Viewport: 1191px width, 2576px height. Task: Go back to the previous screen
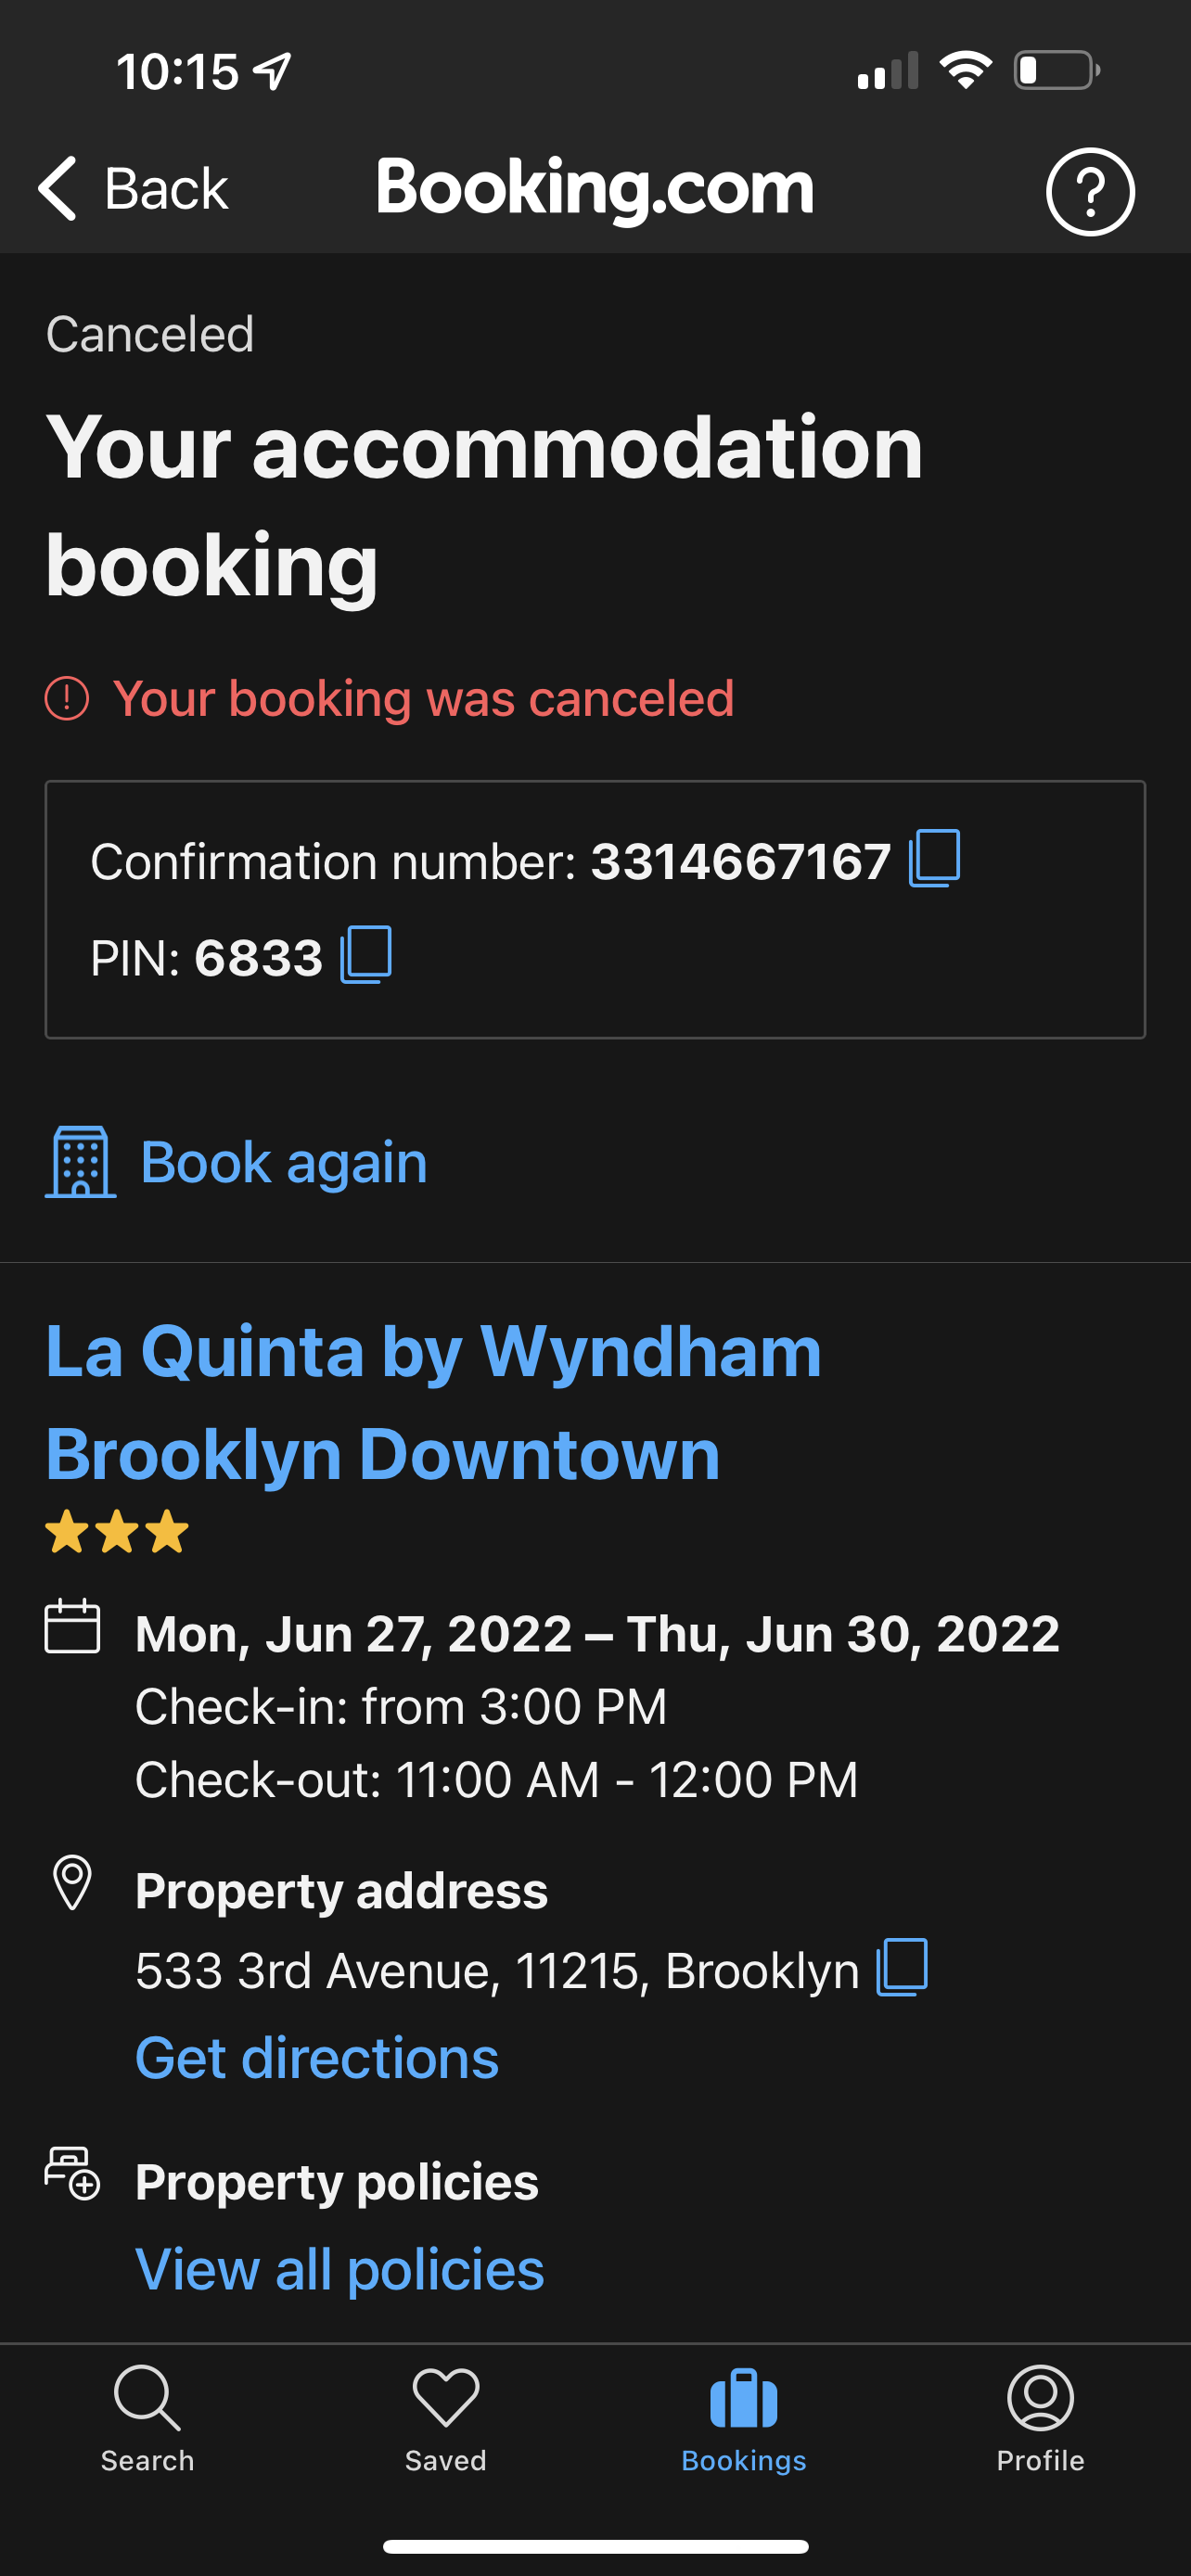coord(134,189)
